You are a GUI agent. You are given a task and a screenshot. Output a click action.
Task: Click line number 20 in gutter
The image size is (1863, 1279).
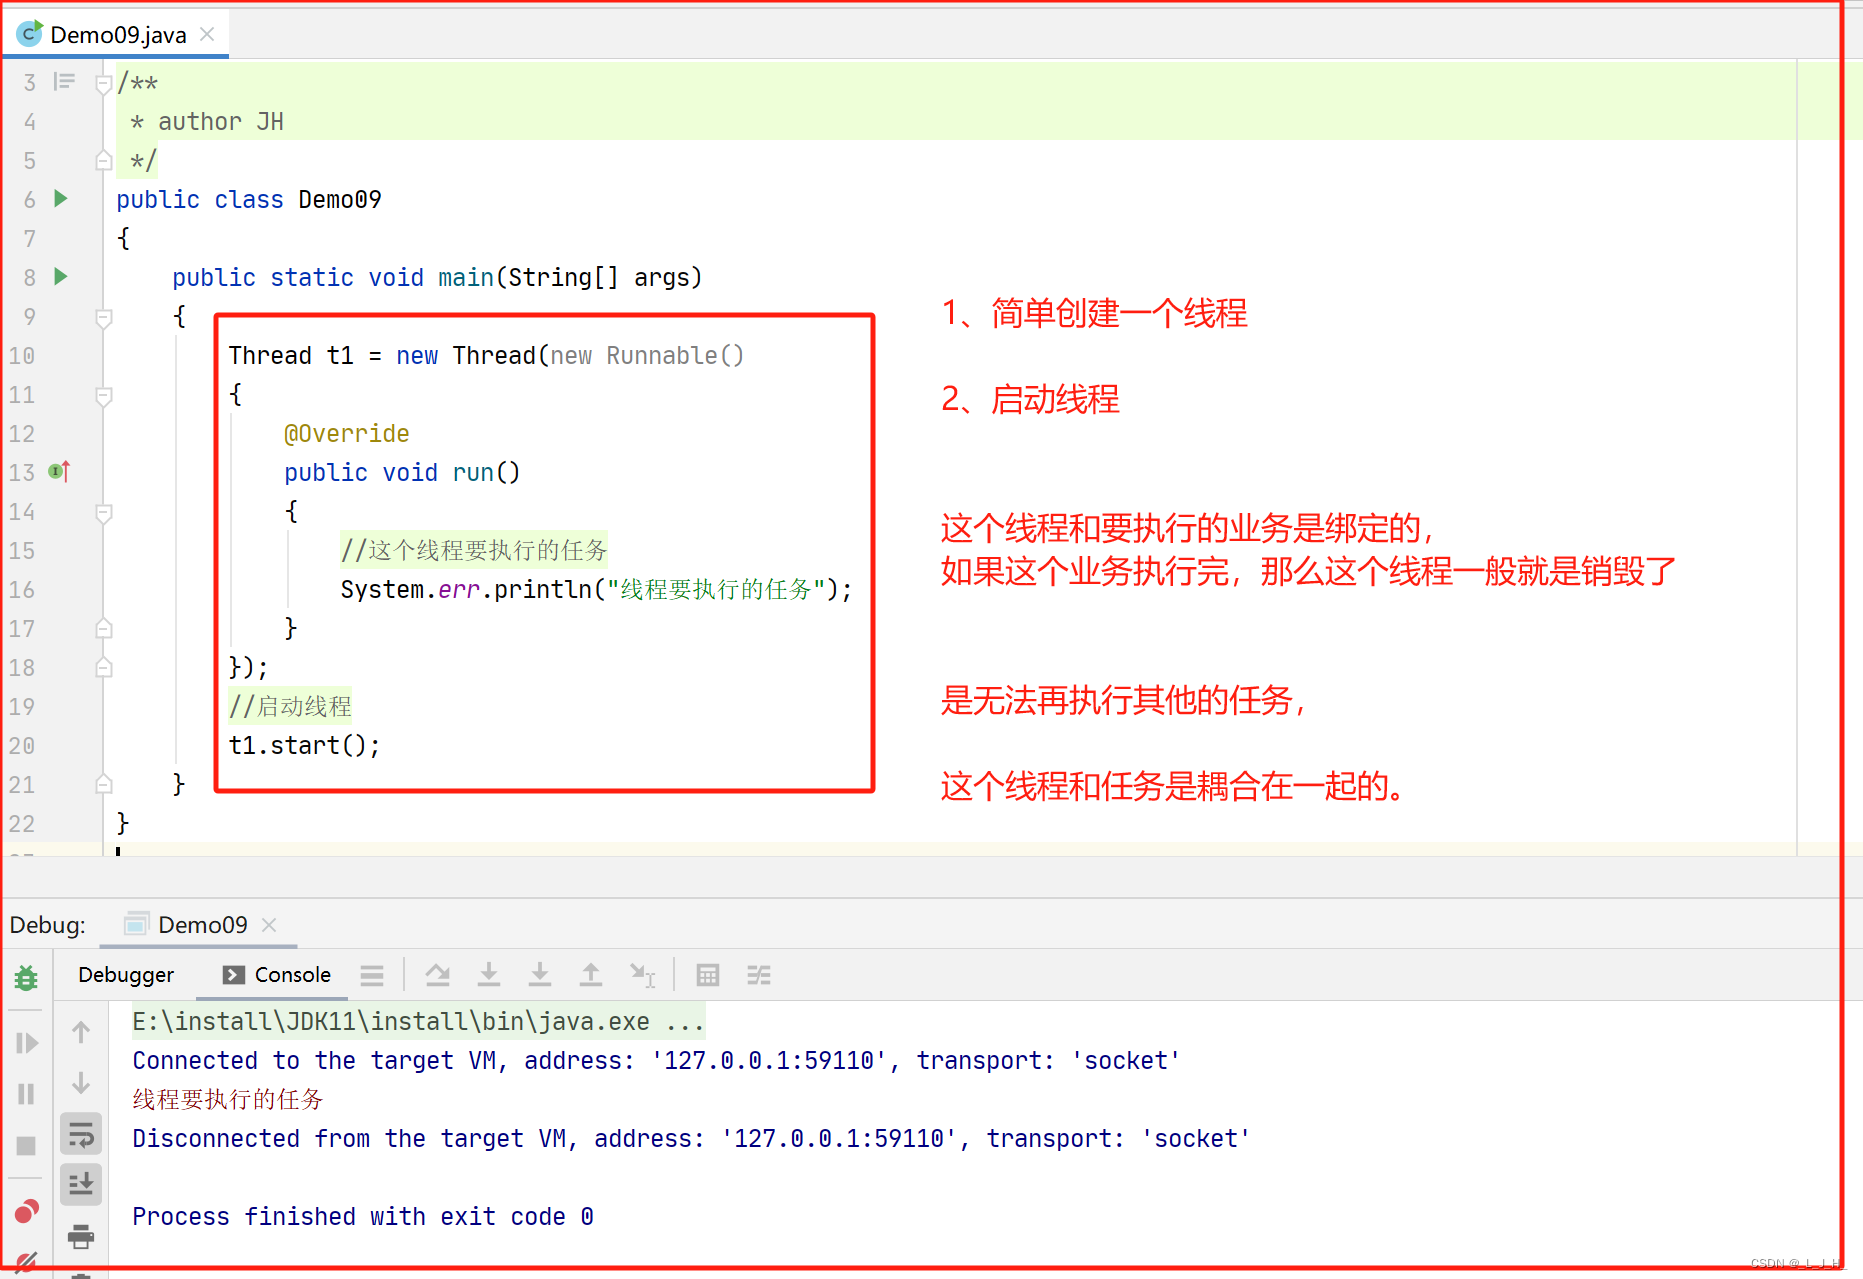[x=22, y=746]
